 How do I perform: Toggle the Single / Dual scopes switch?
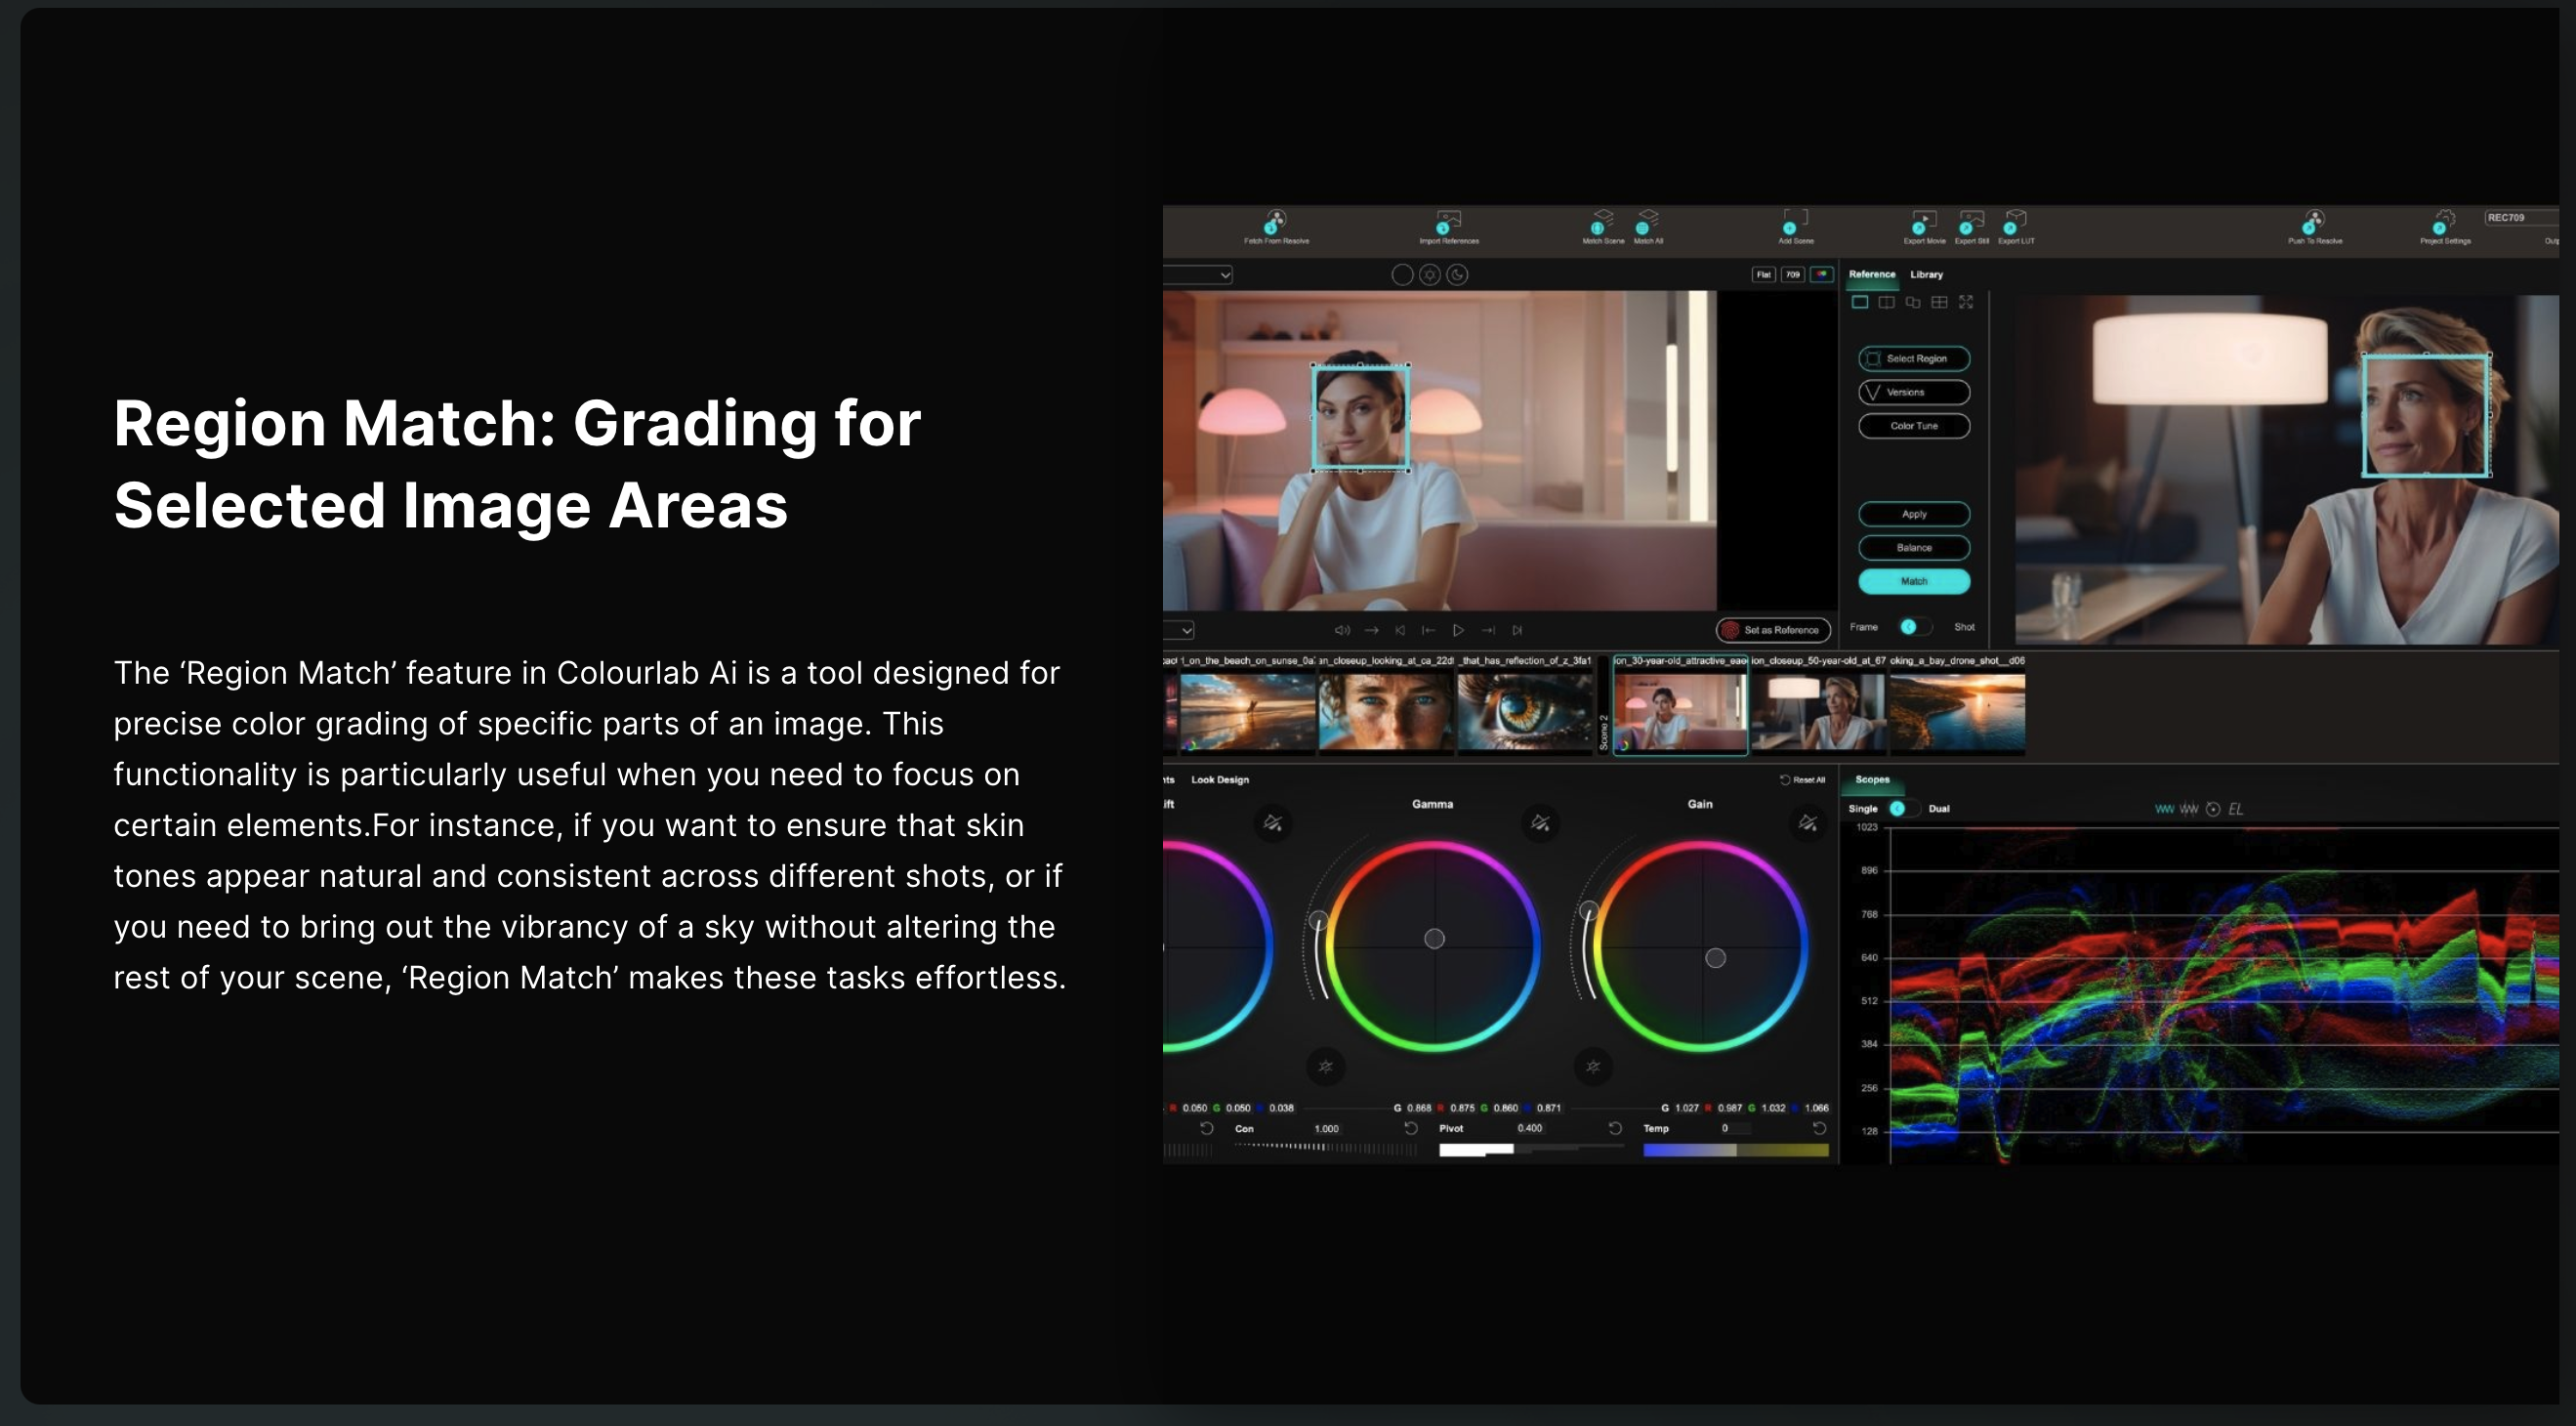click(x=1903, y=808)
